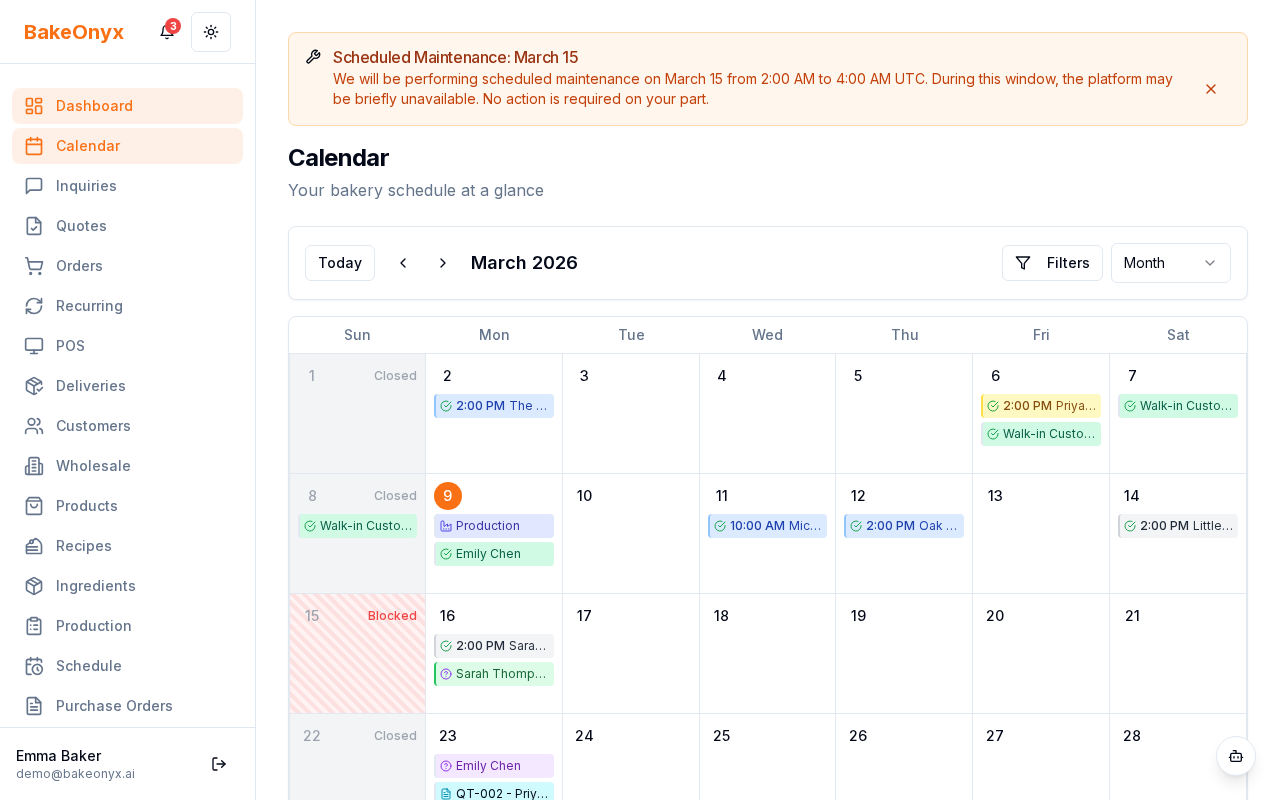Dismiss the Scheduled Maintenance banner
The width and height of the screenshot is (1280, 800).
[x=1211, y=89]
